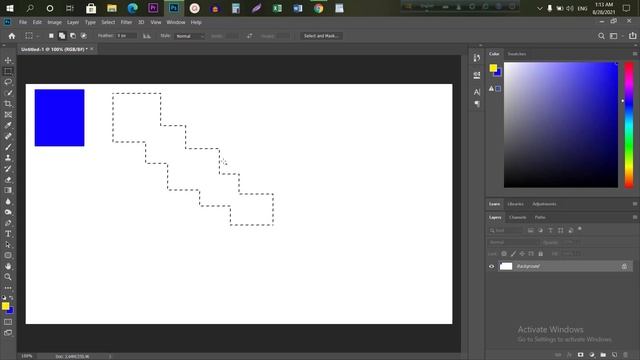Toggle Background layer visibility eye

pyautogui.click(x=491, y=267)
